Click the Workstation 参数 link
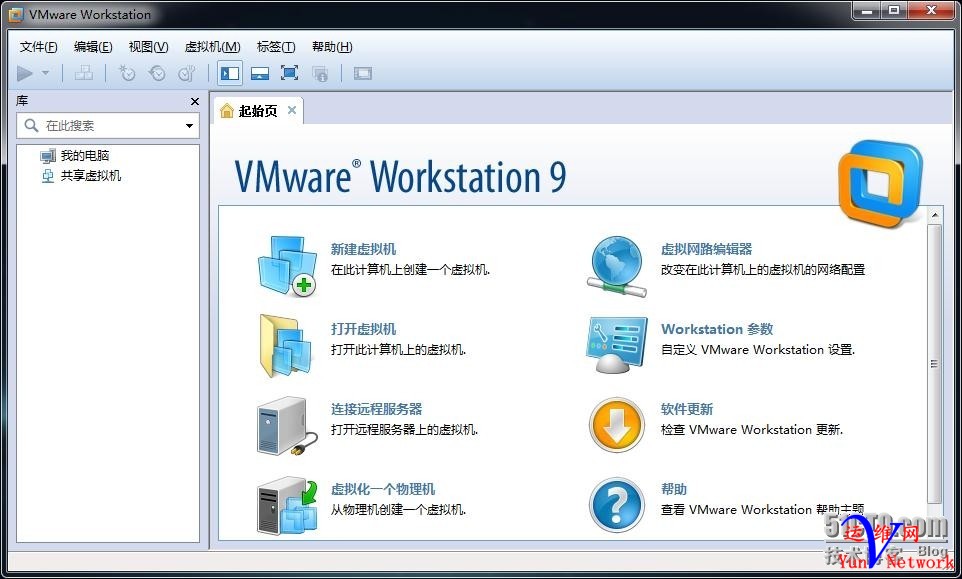 (x=717, y=329)
